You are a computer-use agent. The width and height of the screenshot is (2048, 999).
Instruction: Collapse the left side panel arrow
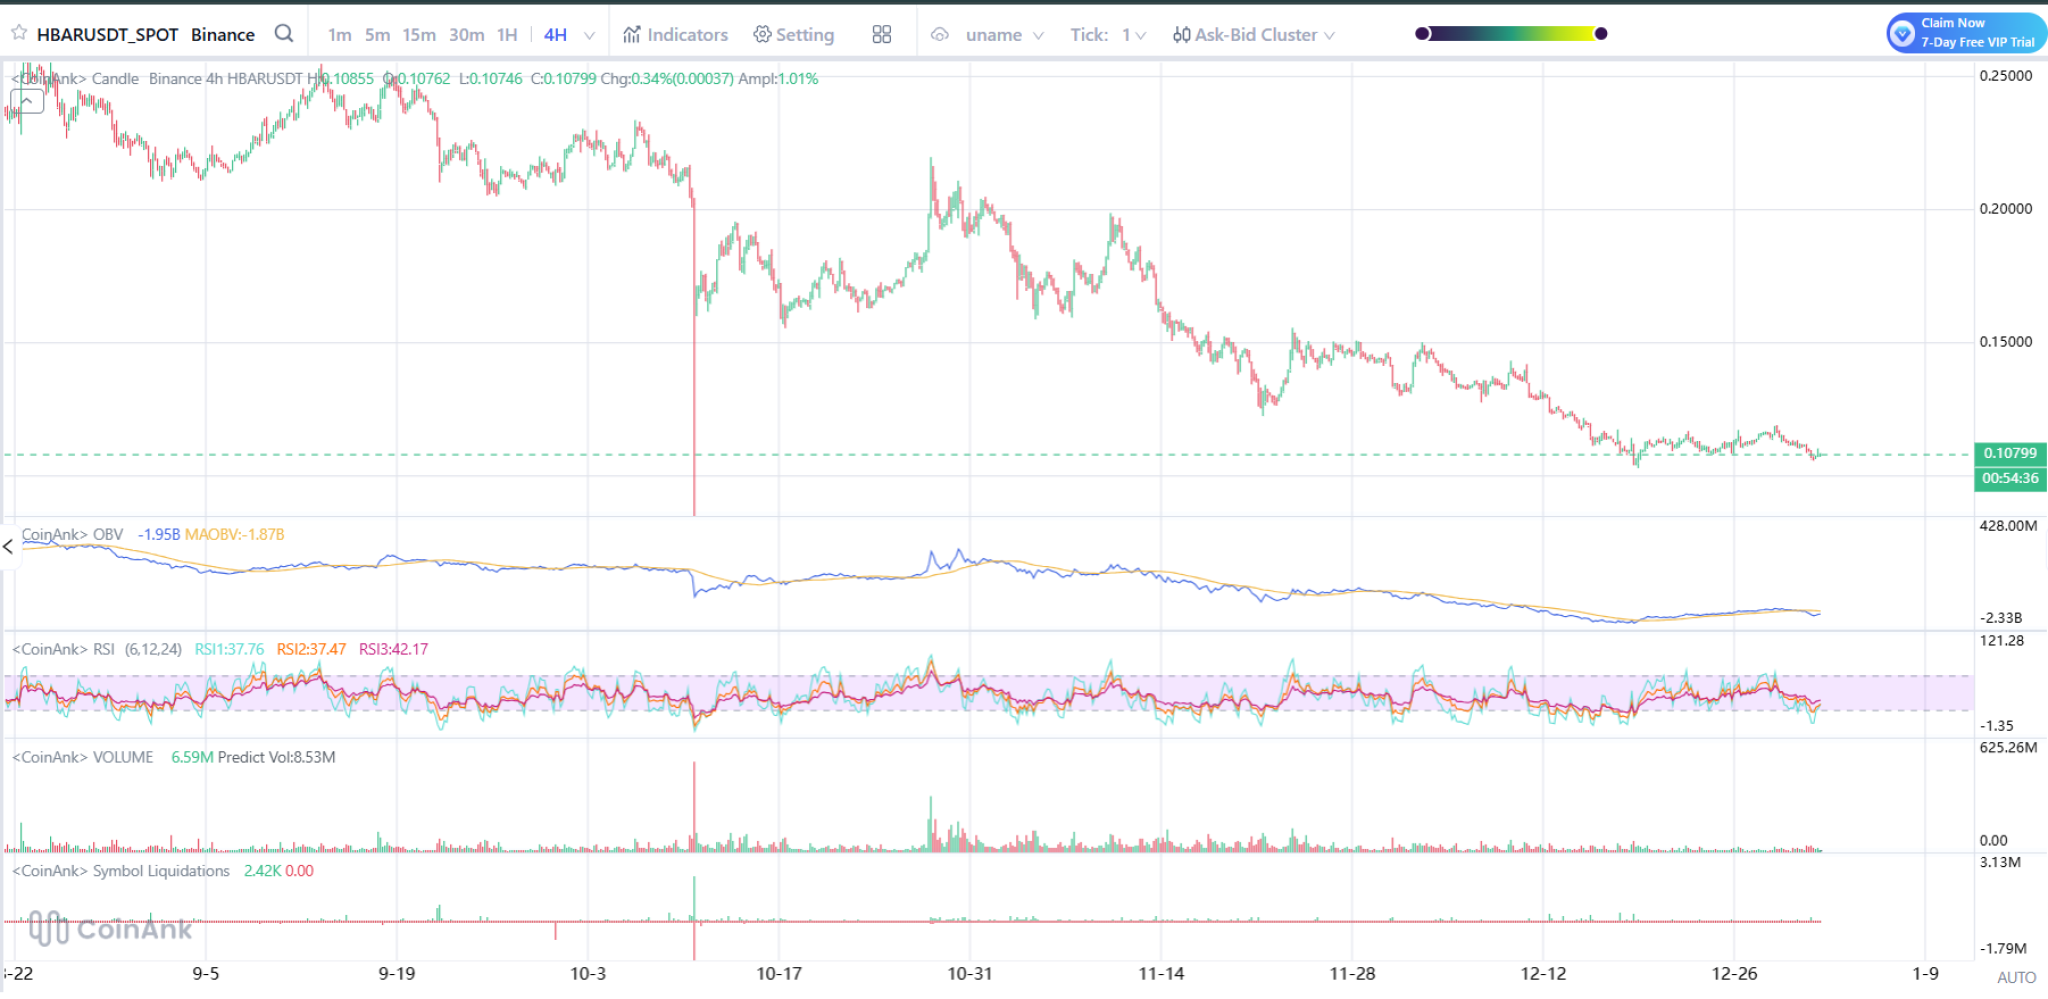7,547
